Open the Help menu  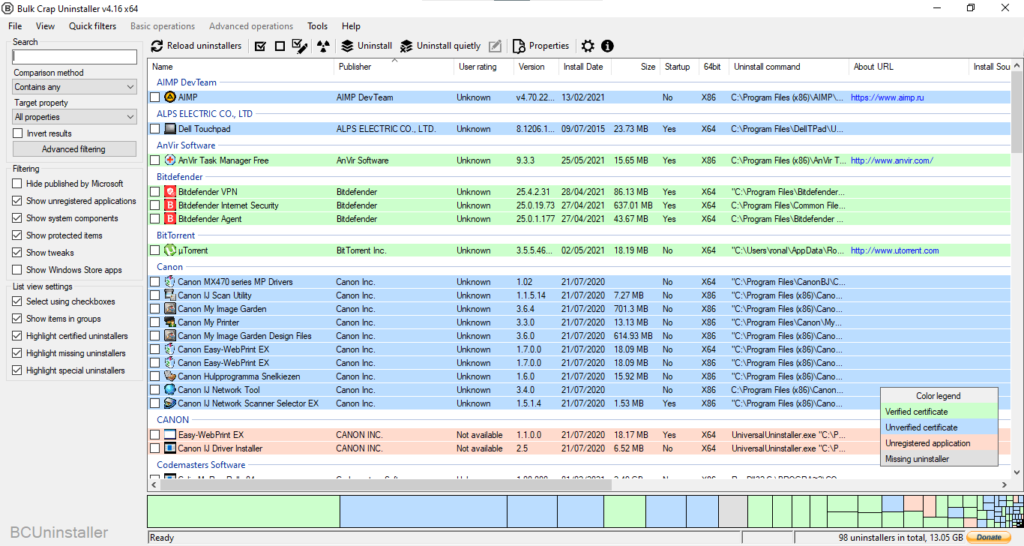(351, 26)
